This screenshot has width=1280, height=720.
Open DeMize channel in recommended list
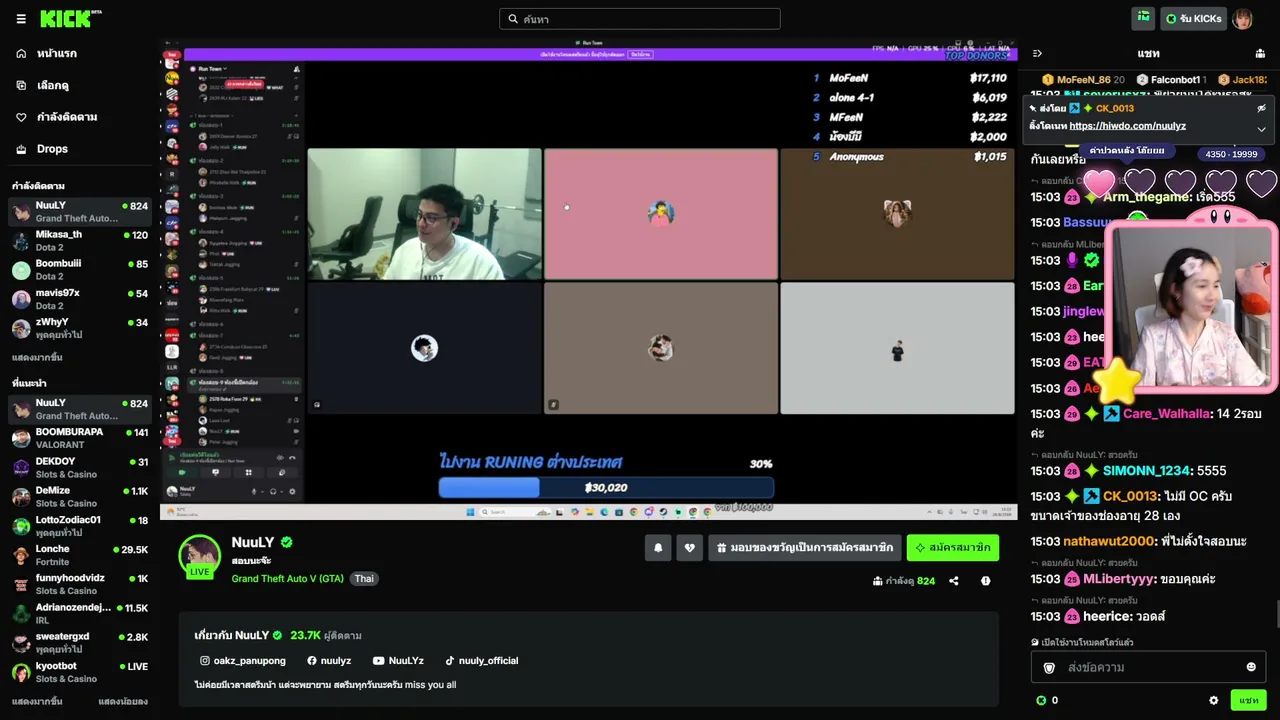point(80,497)
